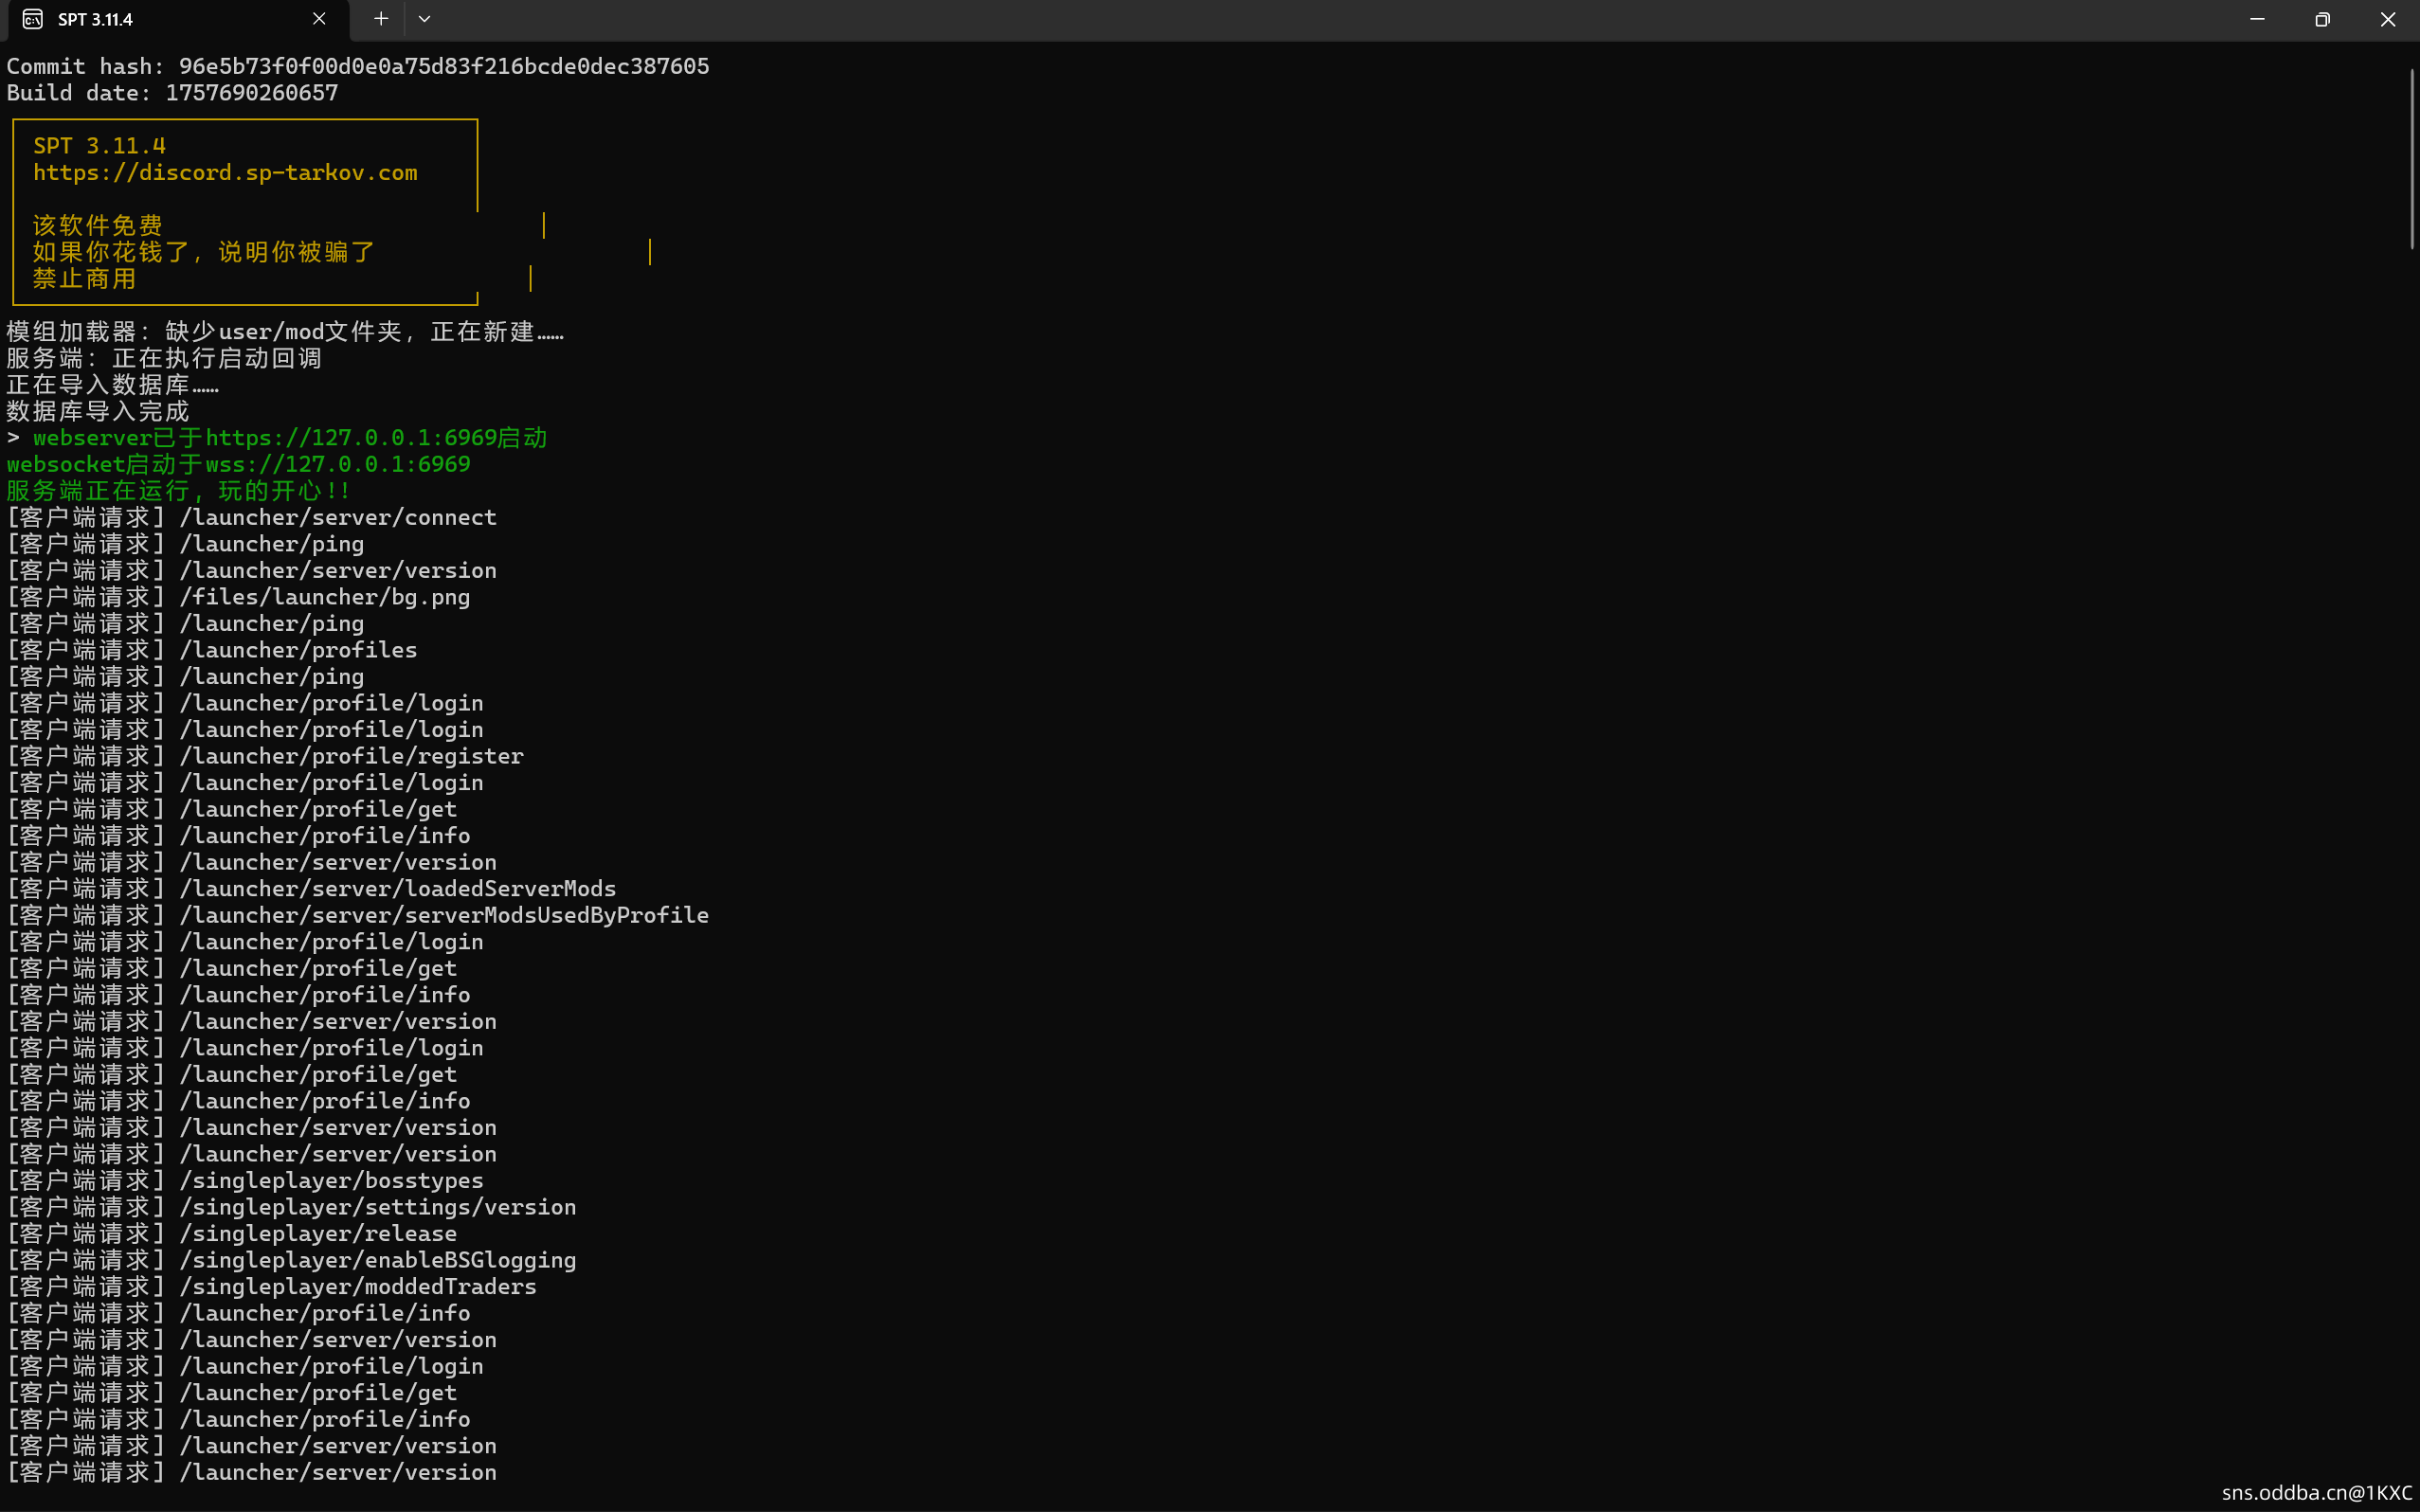Click the Build date number

pos(251,93)
